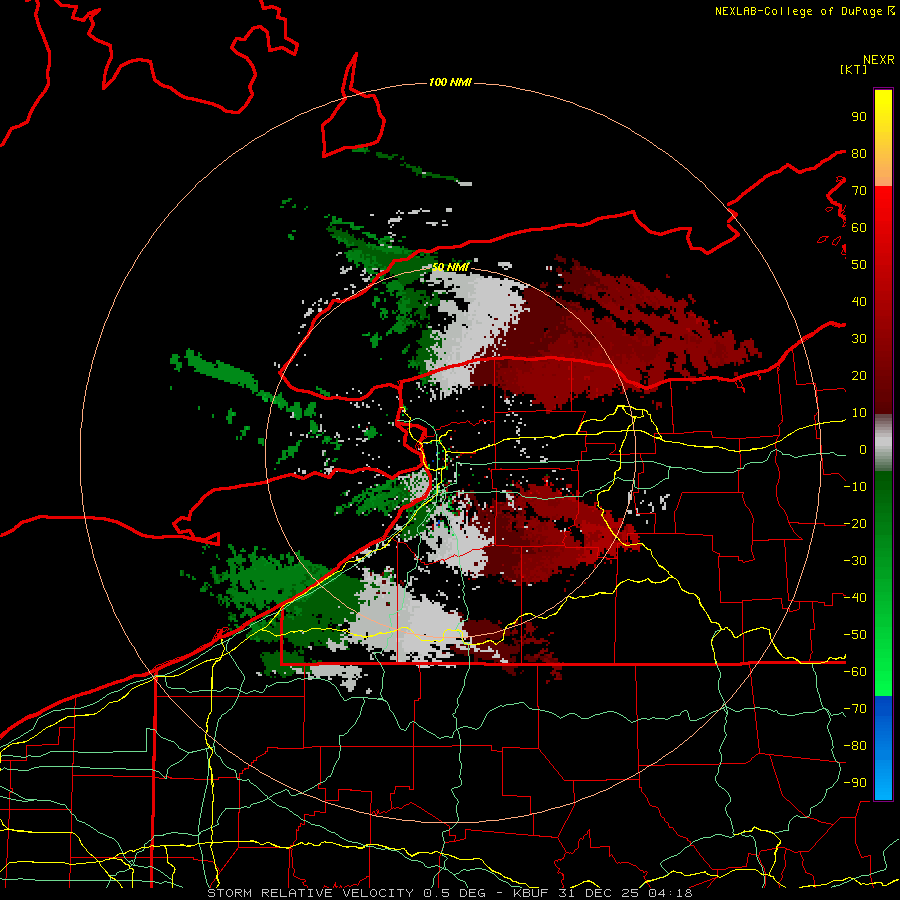Click the 50 NMI range ring label

pyautogui.click(x=450, y=267)
